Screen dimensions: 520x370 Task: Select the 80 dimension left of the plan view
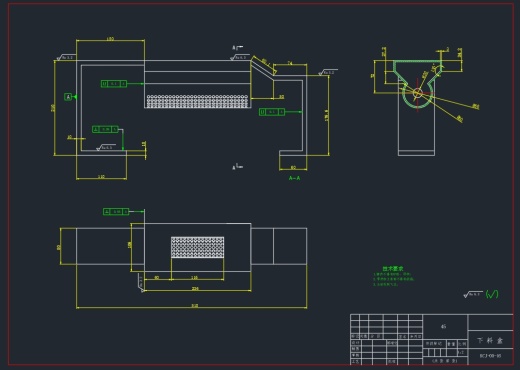click(x=59, y=247)
